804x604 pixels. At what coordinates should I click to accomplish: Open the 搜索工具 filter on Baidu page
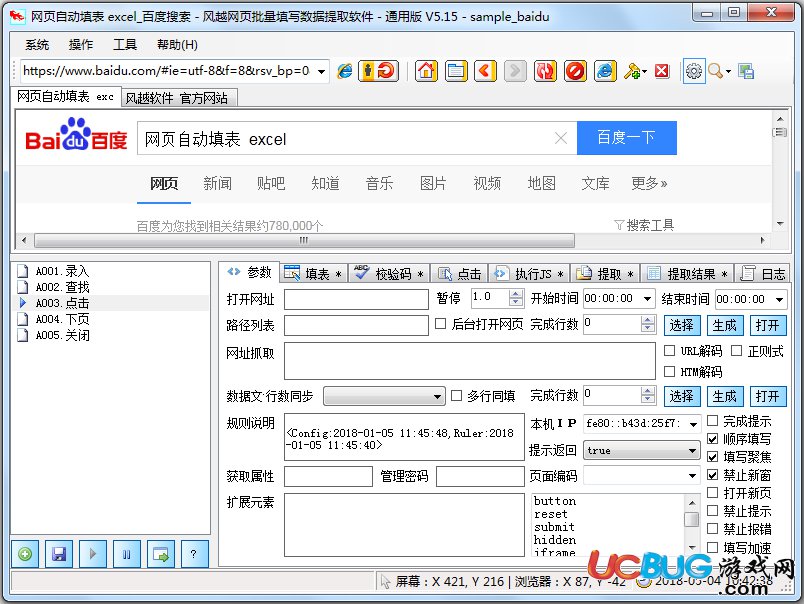click(644, 225)
